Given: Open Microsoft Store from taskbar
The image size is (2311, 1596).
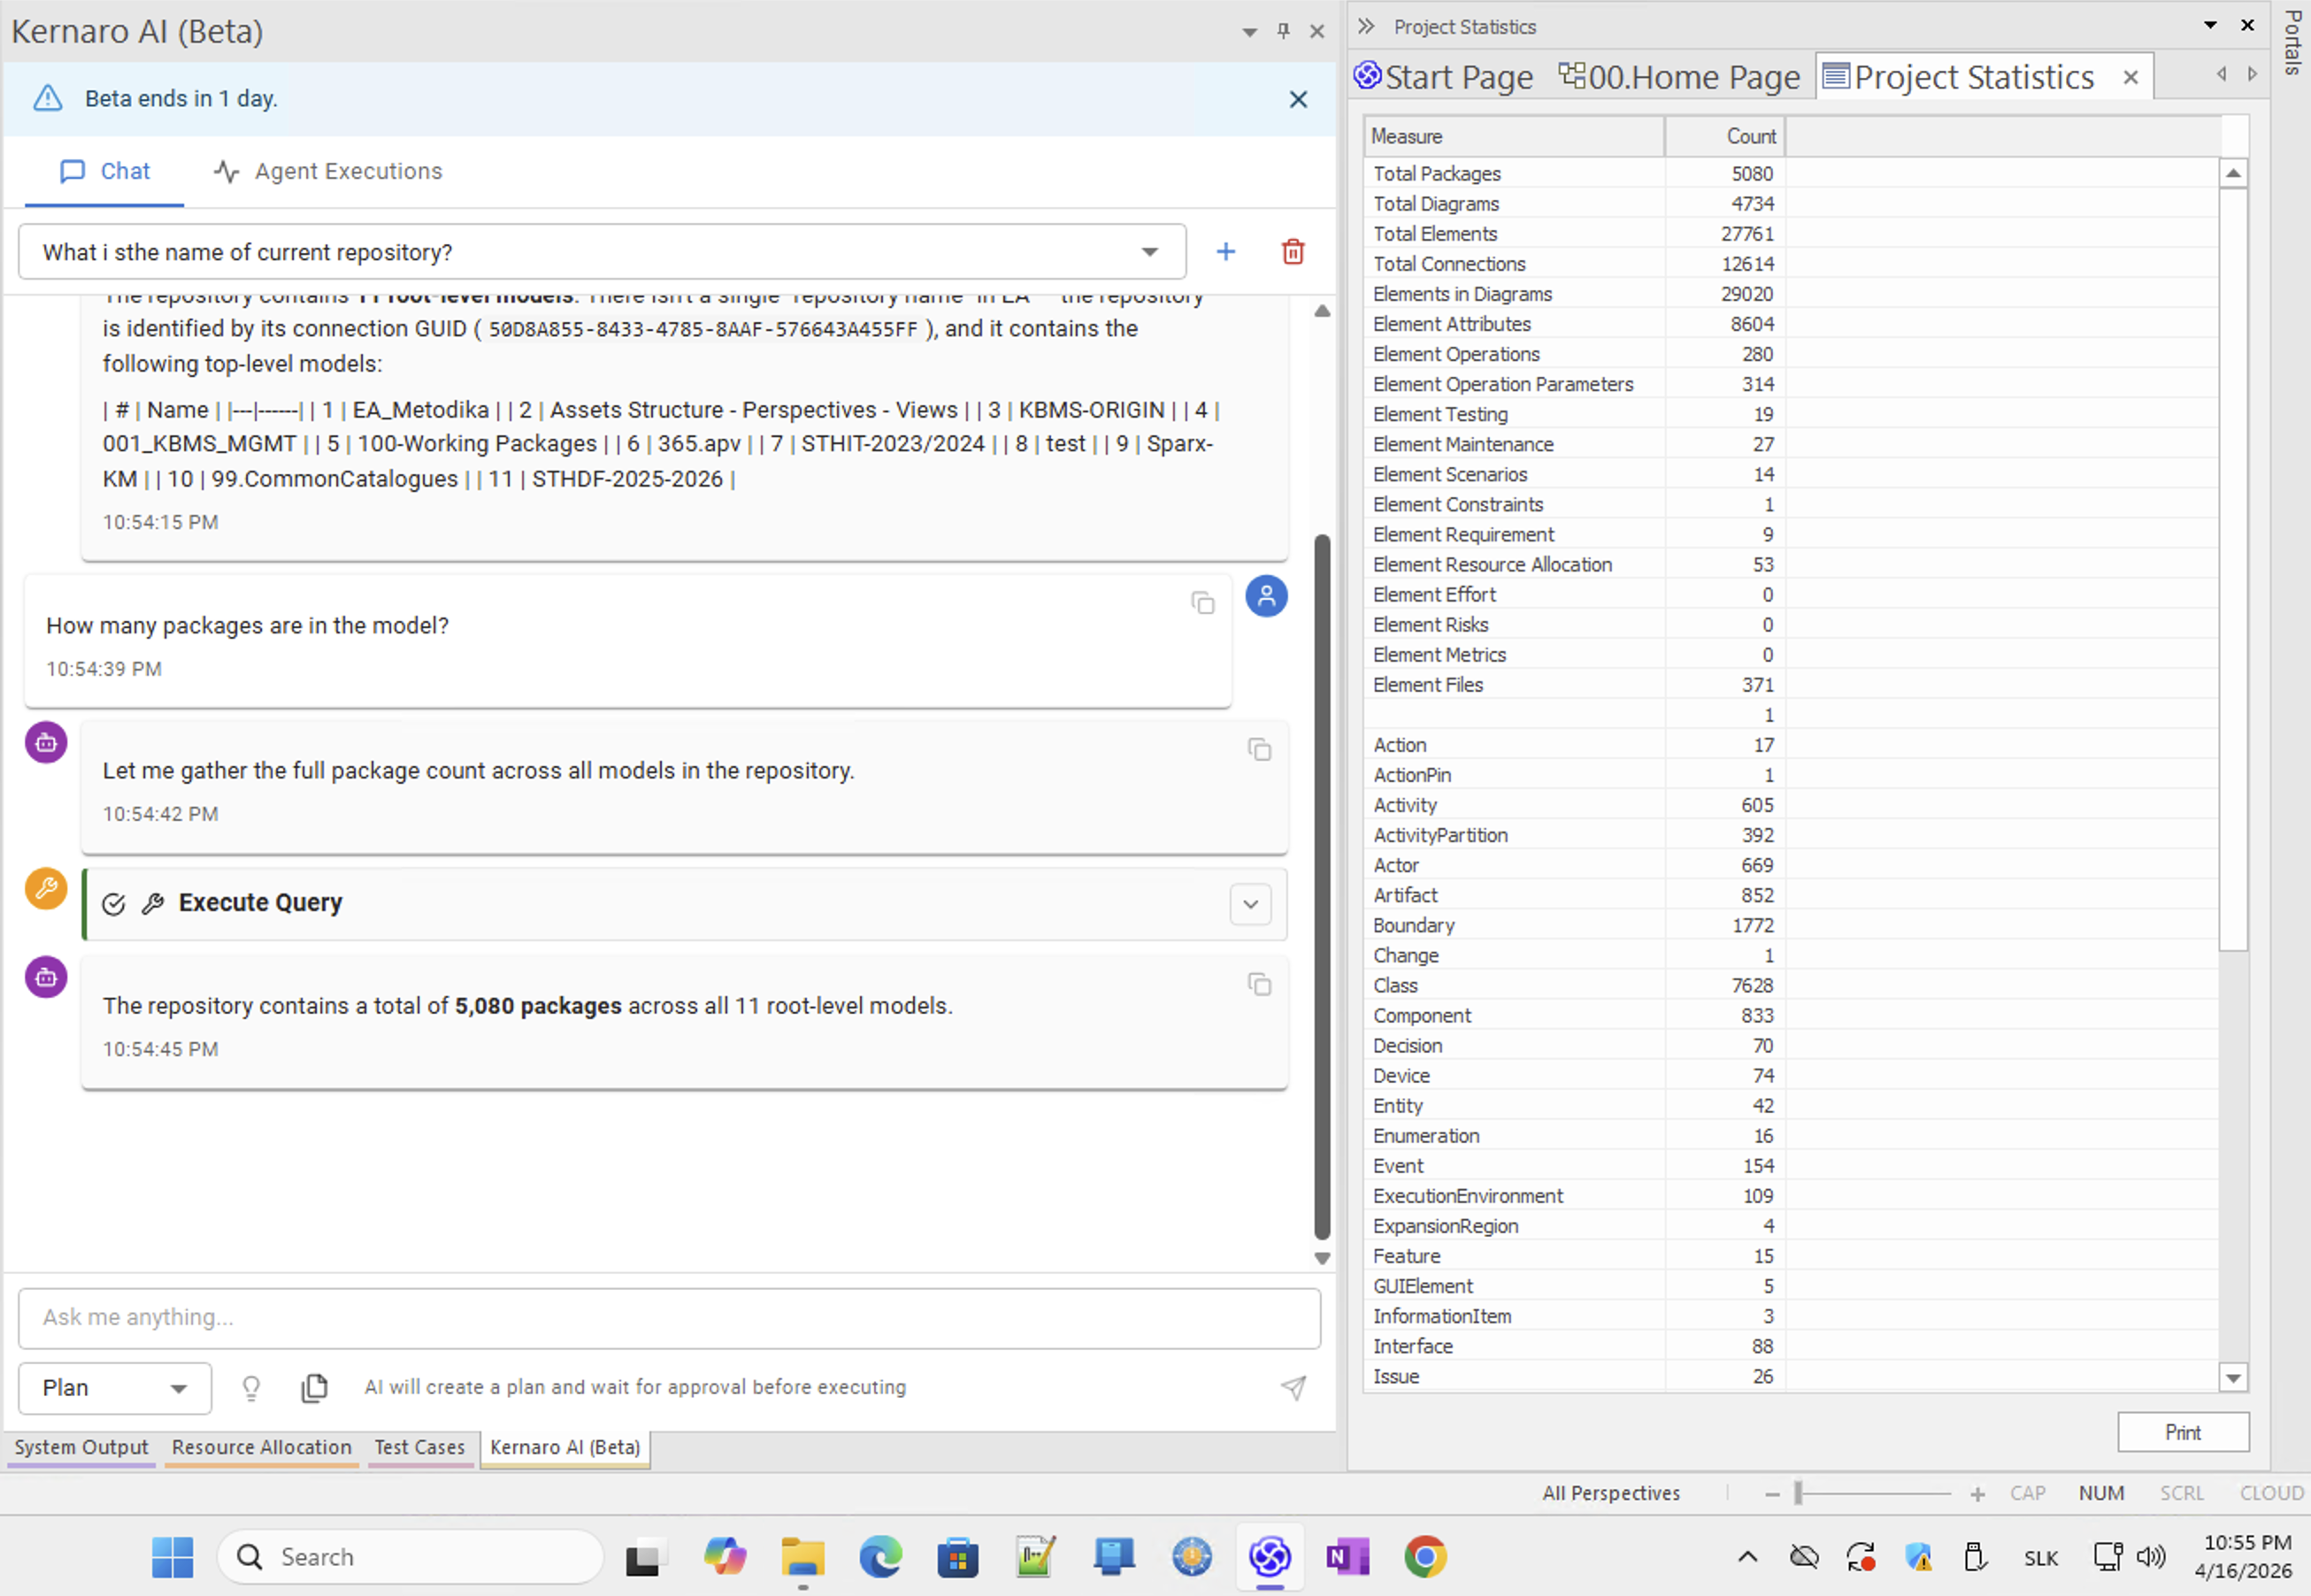Looking at the screenshot, I should 958,1557.
